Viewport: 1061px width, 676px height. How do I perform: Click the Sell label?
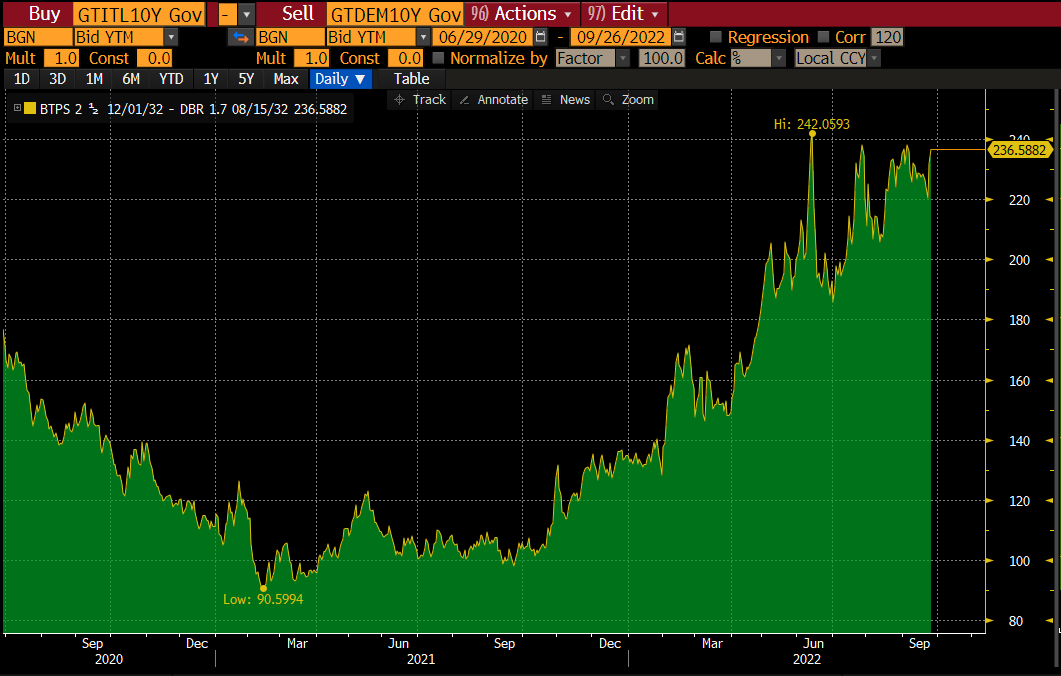(x=298, y=14)
